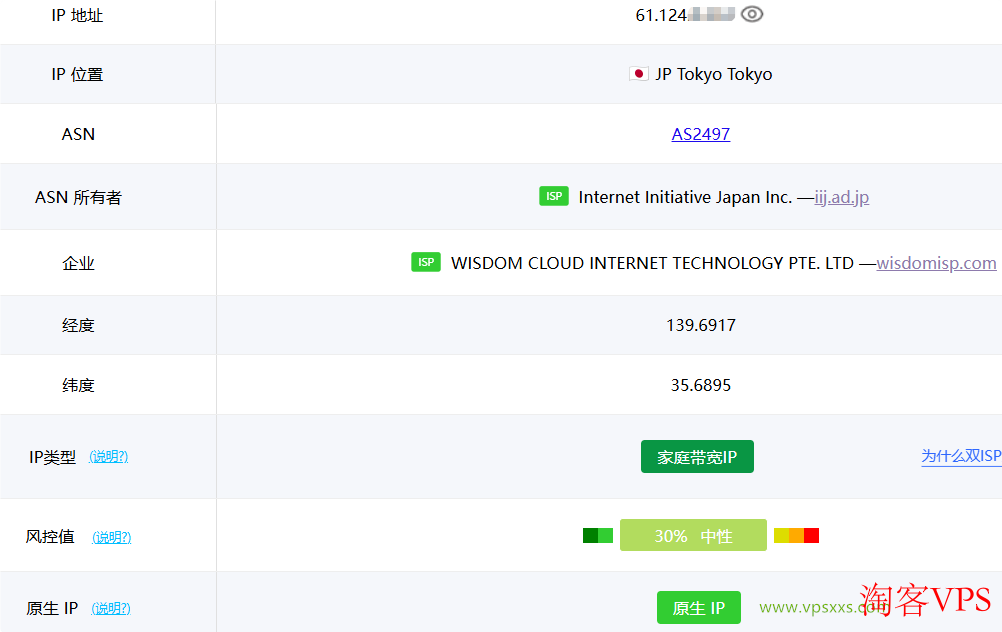Click the 原生 IP row label
Image resolution: width=1002 pixels, height=632 pixels.
click(x=52, y=608)
